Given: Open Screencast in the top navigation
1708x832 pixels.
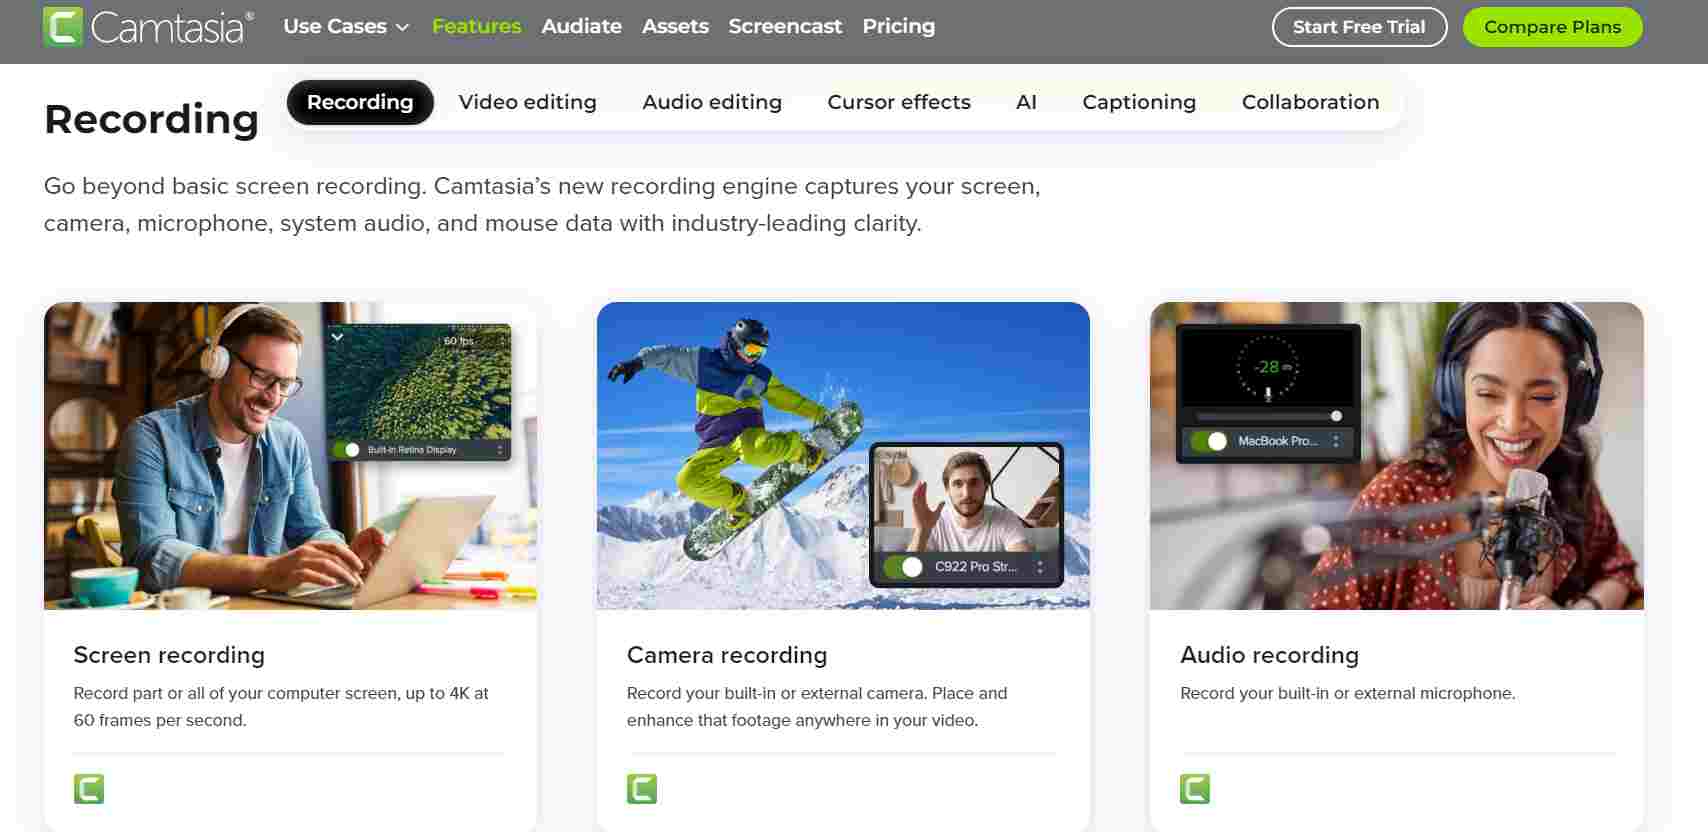Looking at the screenshot, I should [785, 26].
